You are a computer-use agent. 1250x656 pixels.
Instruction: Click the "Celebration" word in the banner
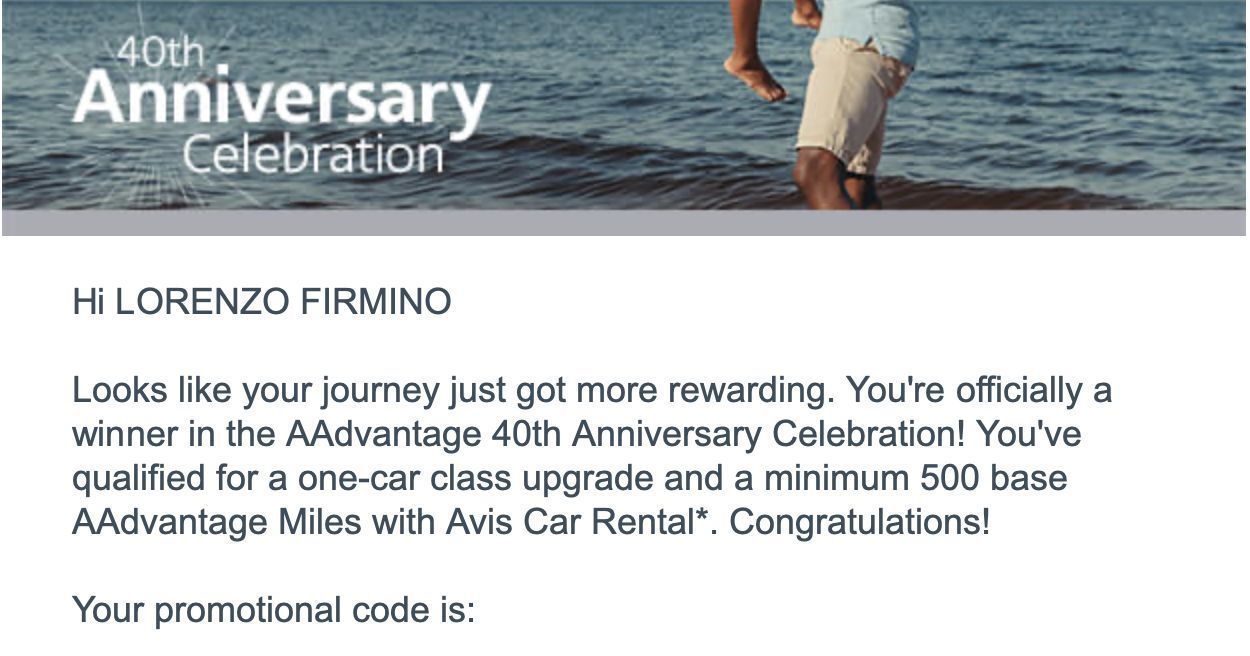[313, 156]
